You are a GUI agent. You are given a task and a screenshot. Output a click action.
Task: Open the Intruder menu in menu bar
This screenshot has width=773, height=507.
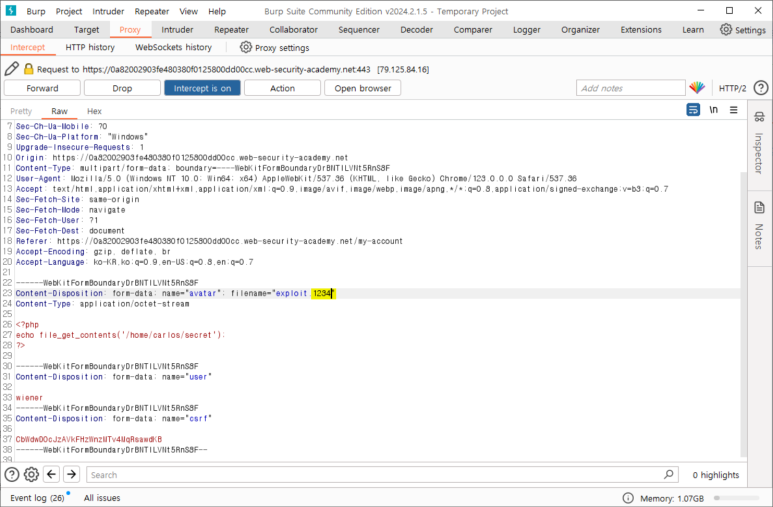[108, 11]
